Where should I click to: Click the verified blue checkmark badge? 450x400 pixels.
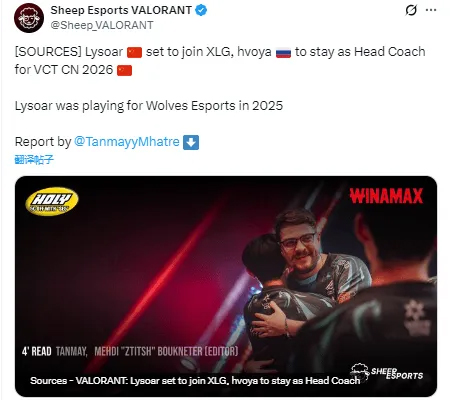(201, 10)
